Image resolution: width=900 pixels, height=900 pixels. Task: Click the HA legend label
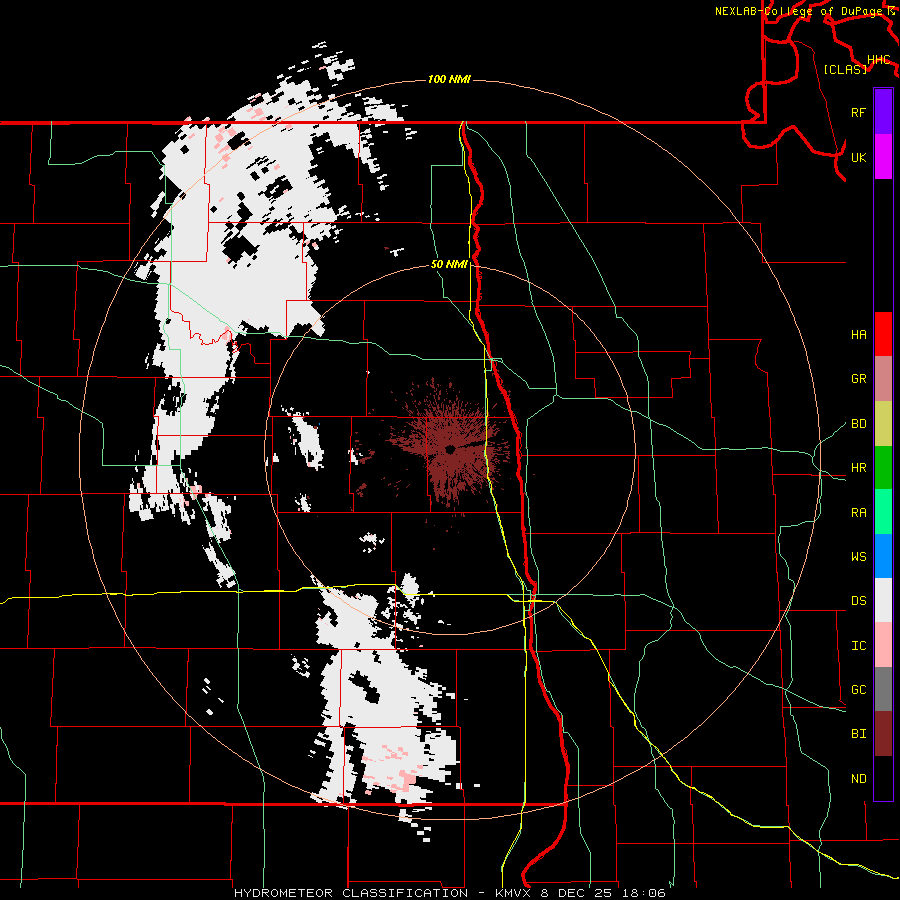(x=858, y=335)
